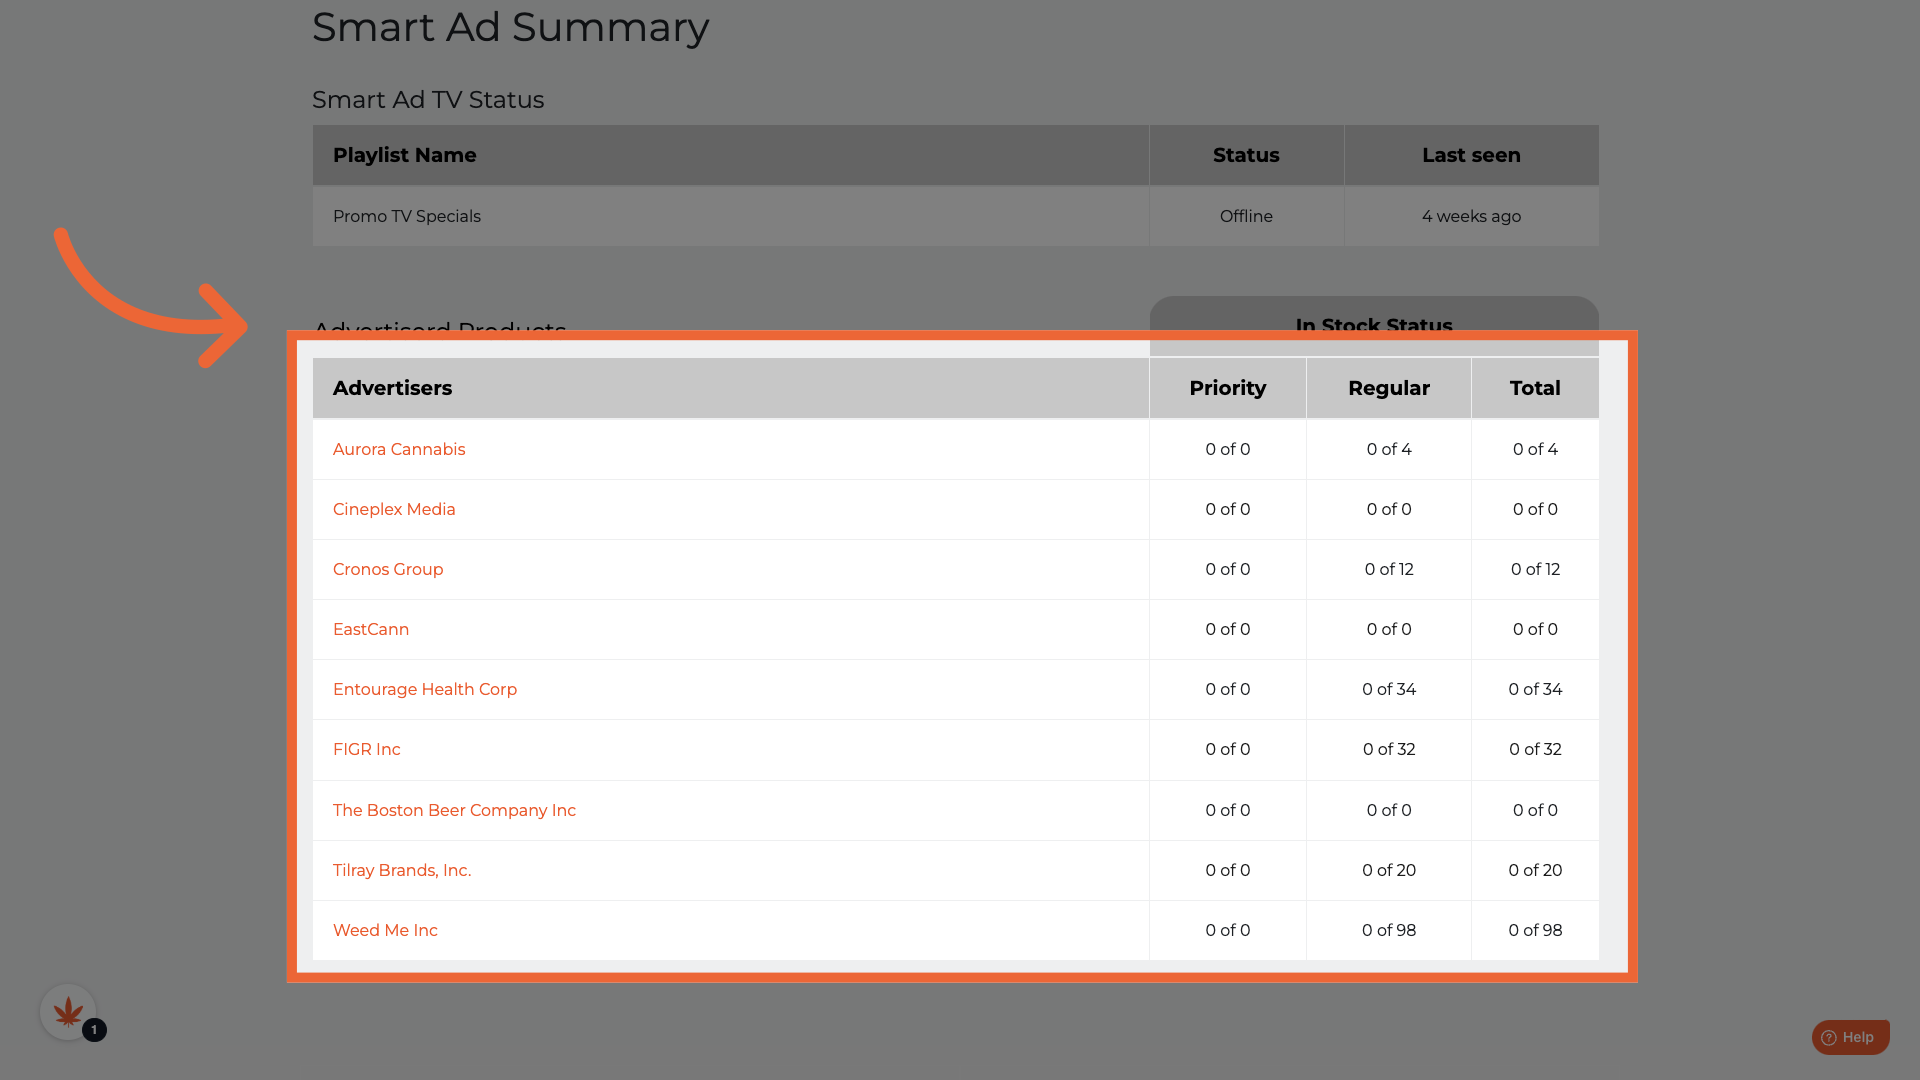Click the notification badge showing 1
Screen dimensions: 1920x1080
94,1029
